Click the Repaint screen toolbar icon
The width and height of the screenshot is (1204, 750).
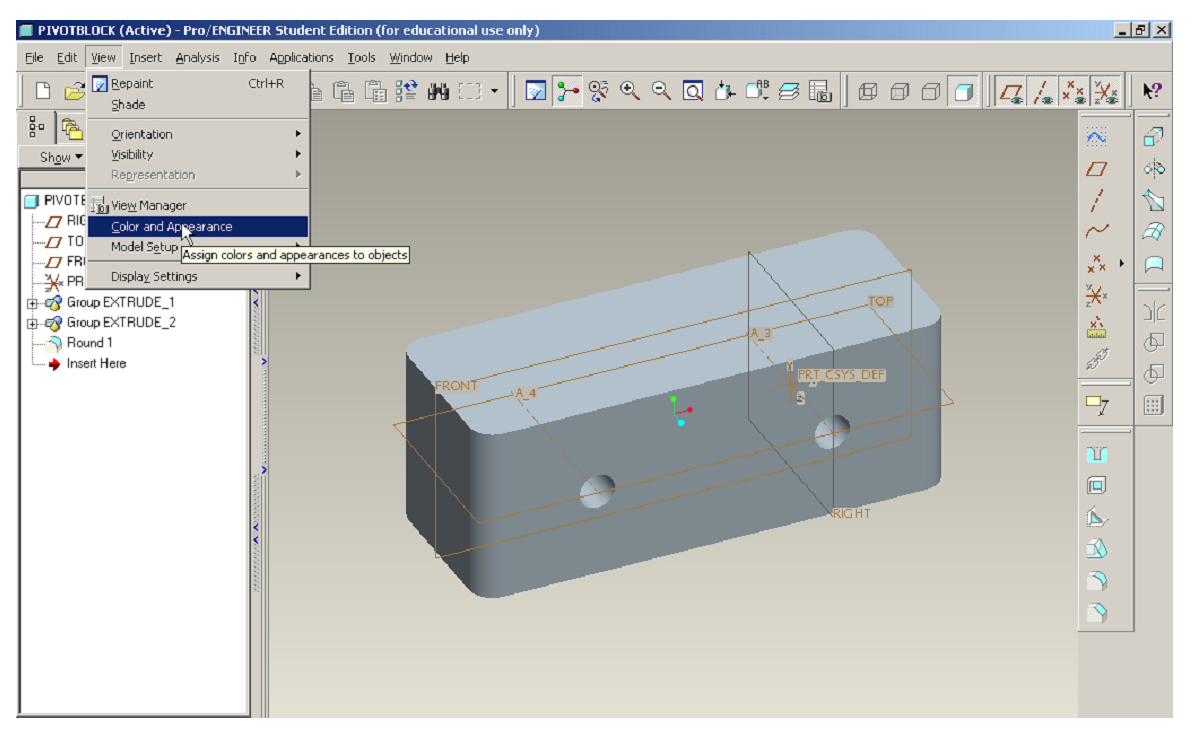point(536,92)
